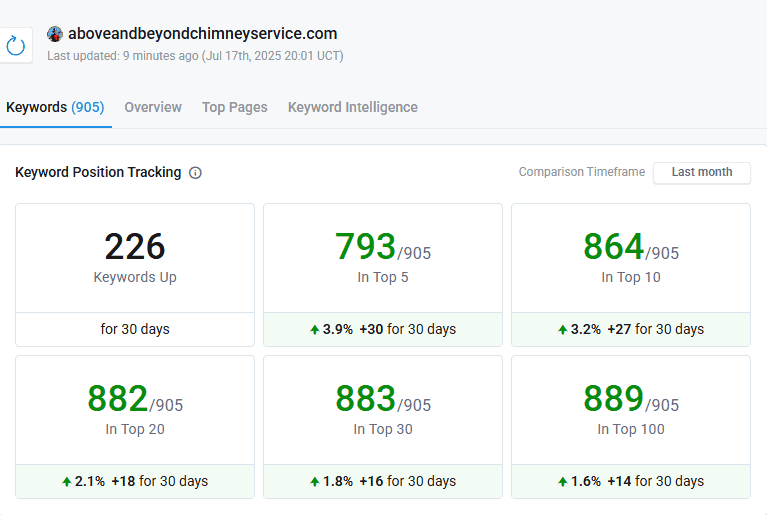Go to the Keyword Intelligence tab
The width and height of the screenshot is (767, 515).
[352, 107]
